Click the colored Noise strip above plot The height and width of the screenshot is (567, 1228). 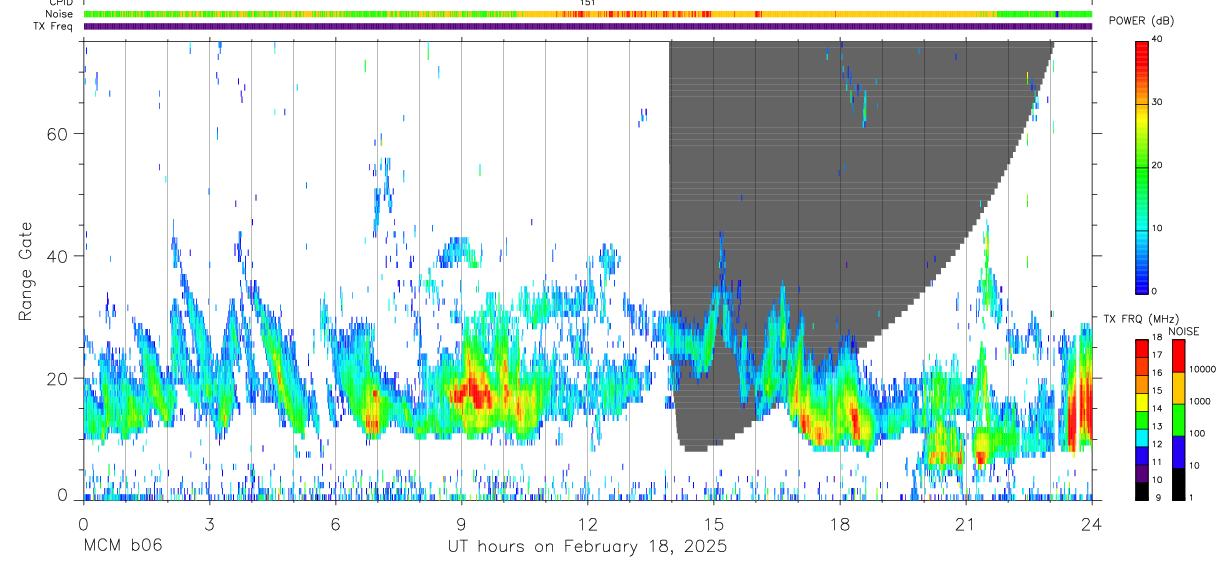588,14
